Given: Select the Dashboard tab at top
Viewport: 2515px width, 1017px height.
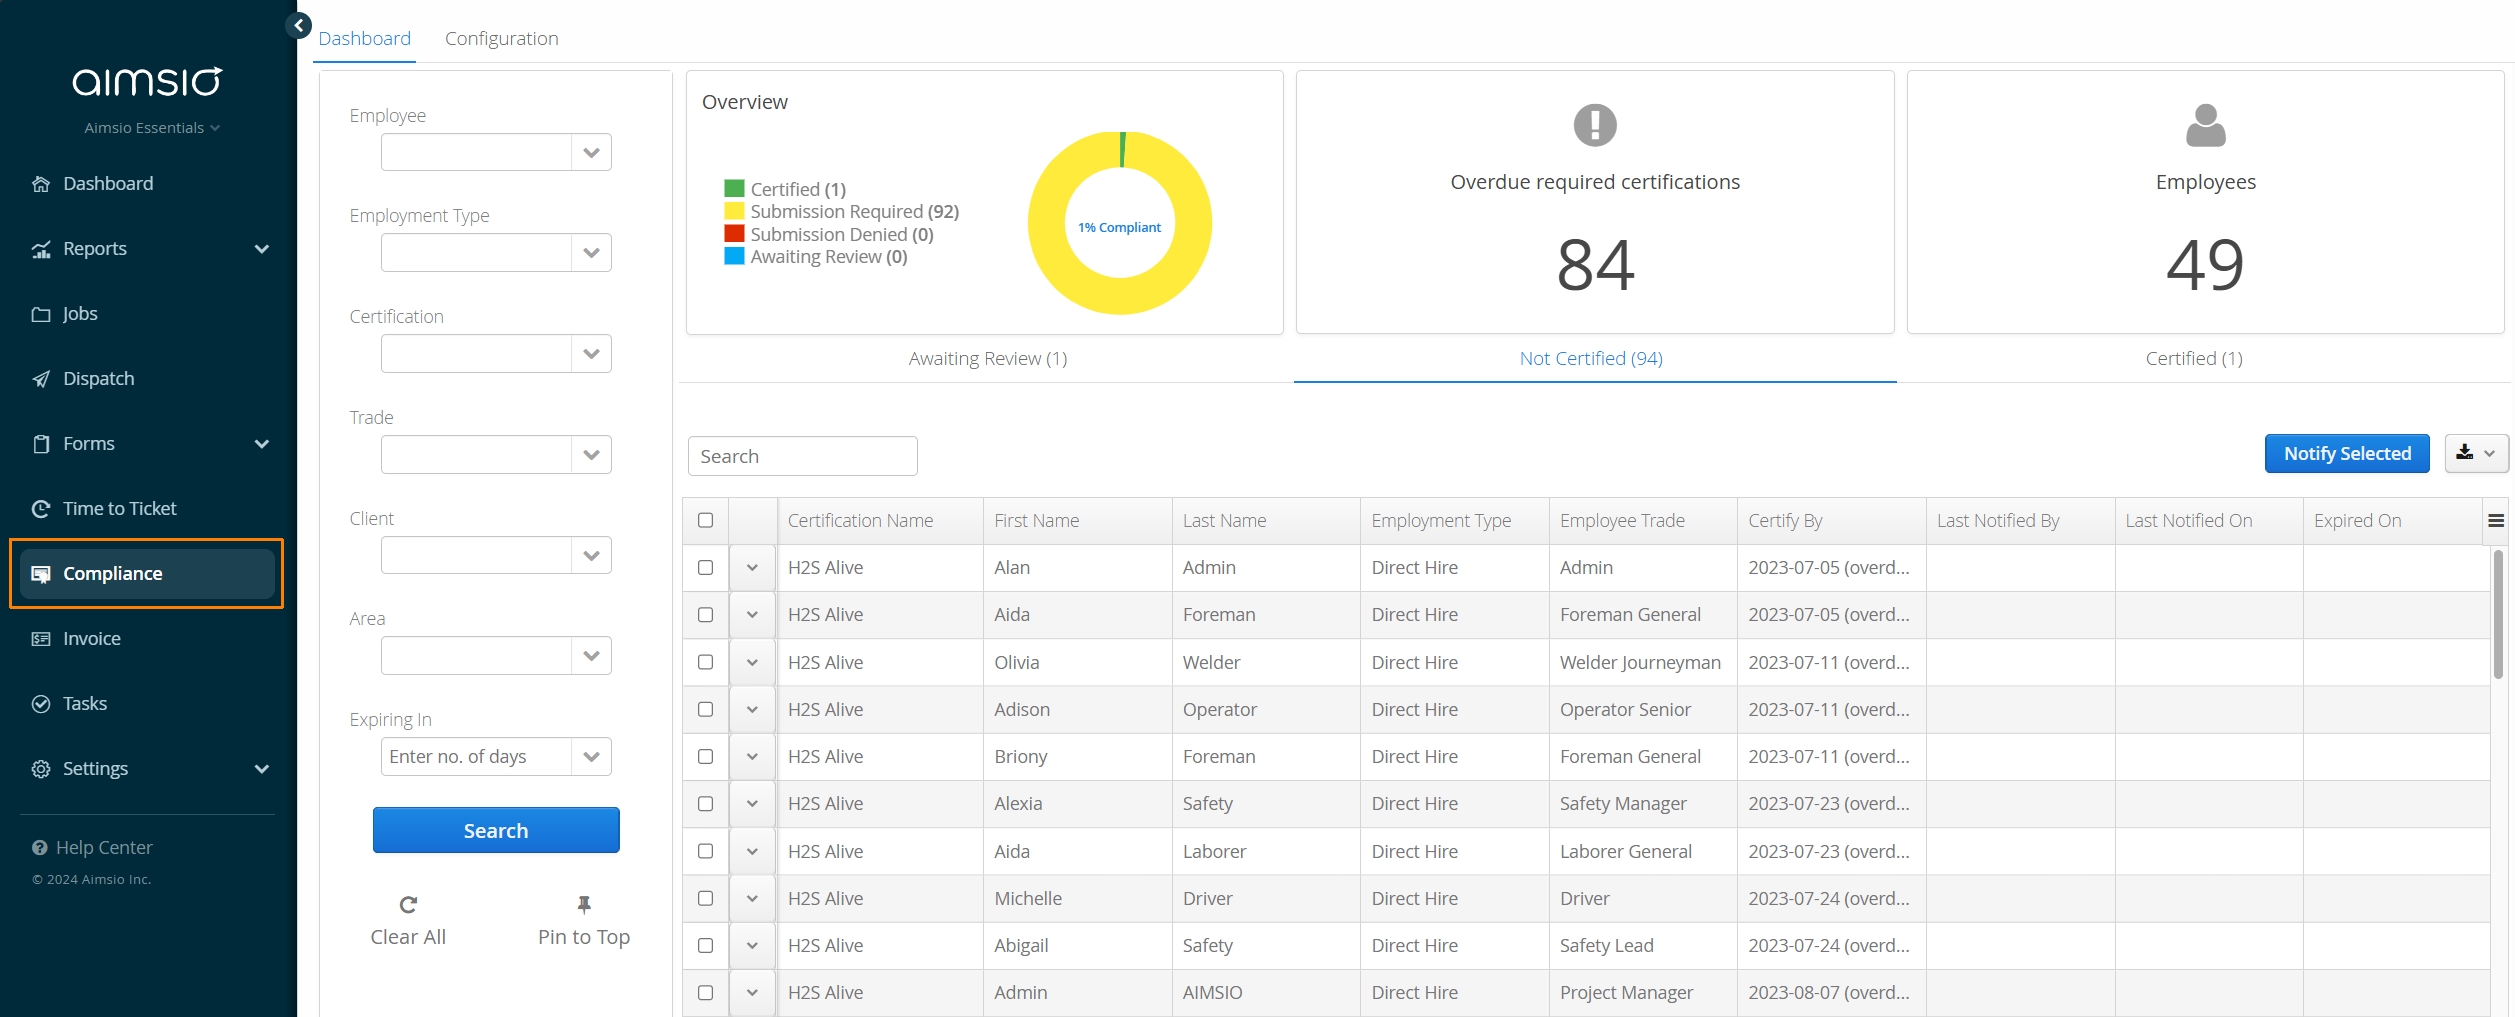Looking at the screenshot, I should [x=365, y=38].
